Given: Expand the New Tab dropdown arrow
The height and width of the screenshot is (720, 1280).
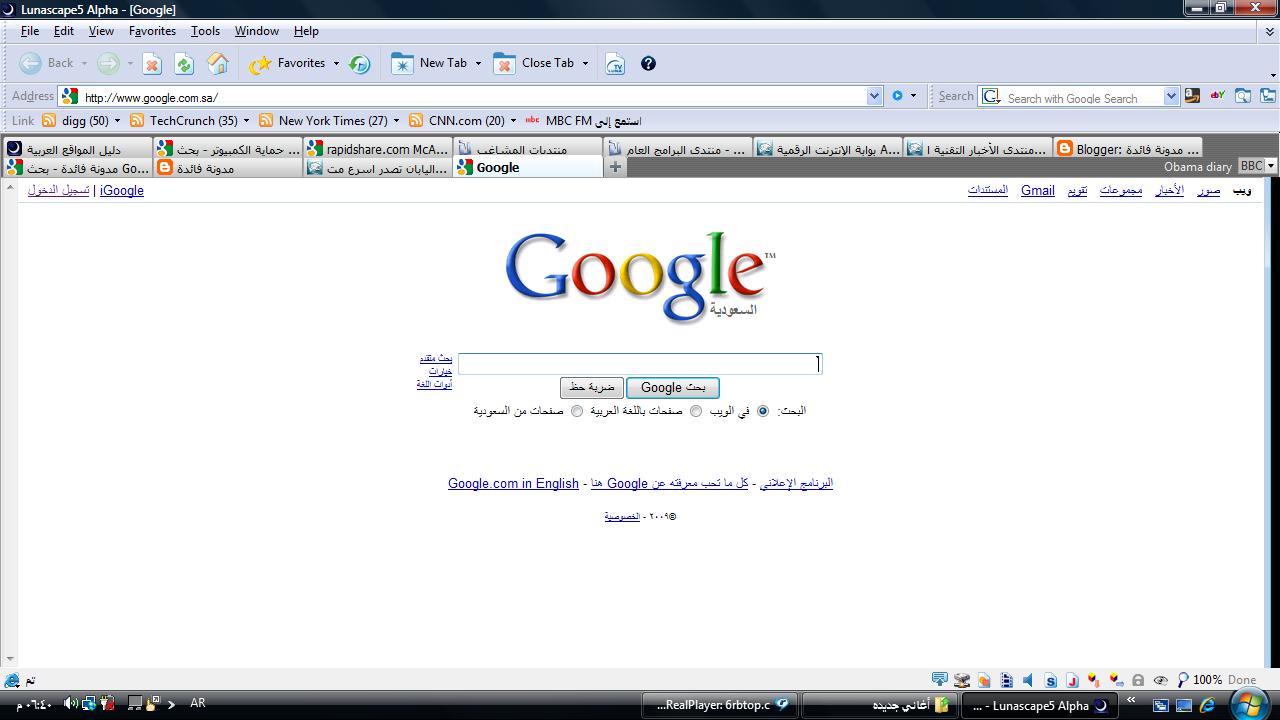Looking at the screenshot, I should (x=478, y=64).
